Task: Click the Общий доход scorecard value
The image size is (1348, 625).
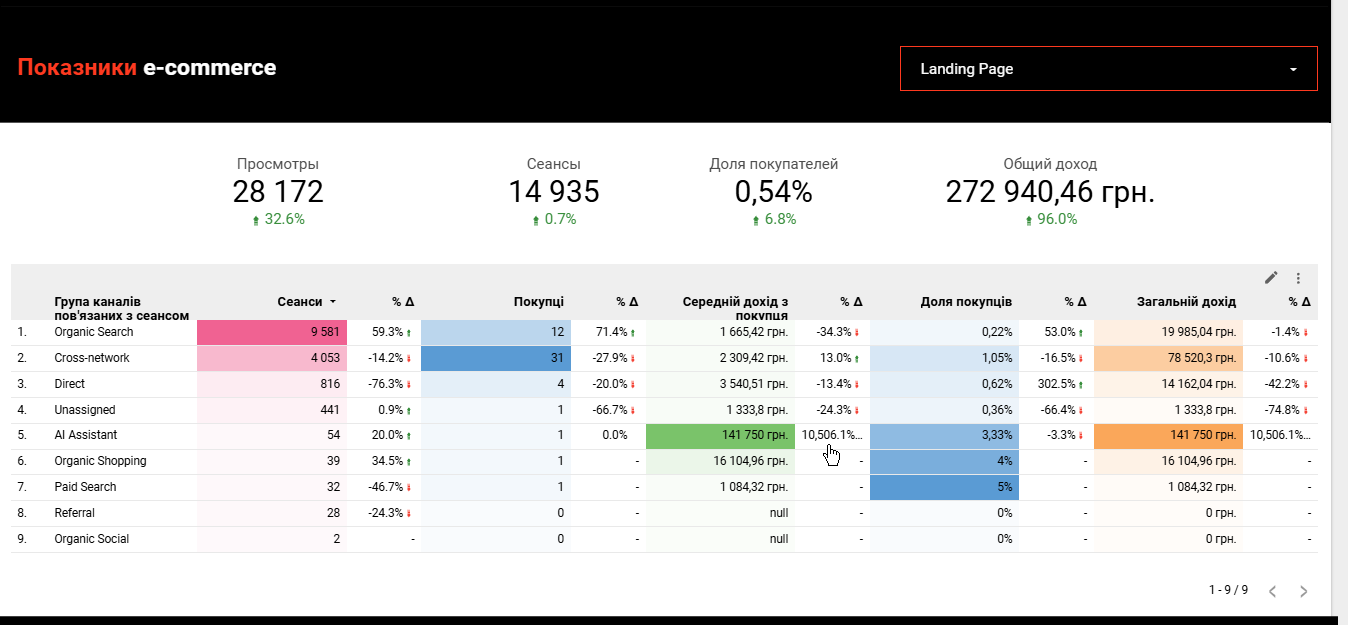Action: pyautogui.click(x=1050, y=192)
